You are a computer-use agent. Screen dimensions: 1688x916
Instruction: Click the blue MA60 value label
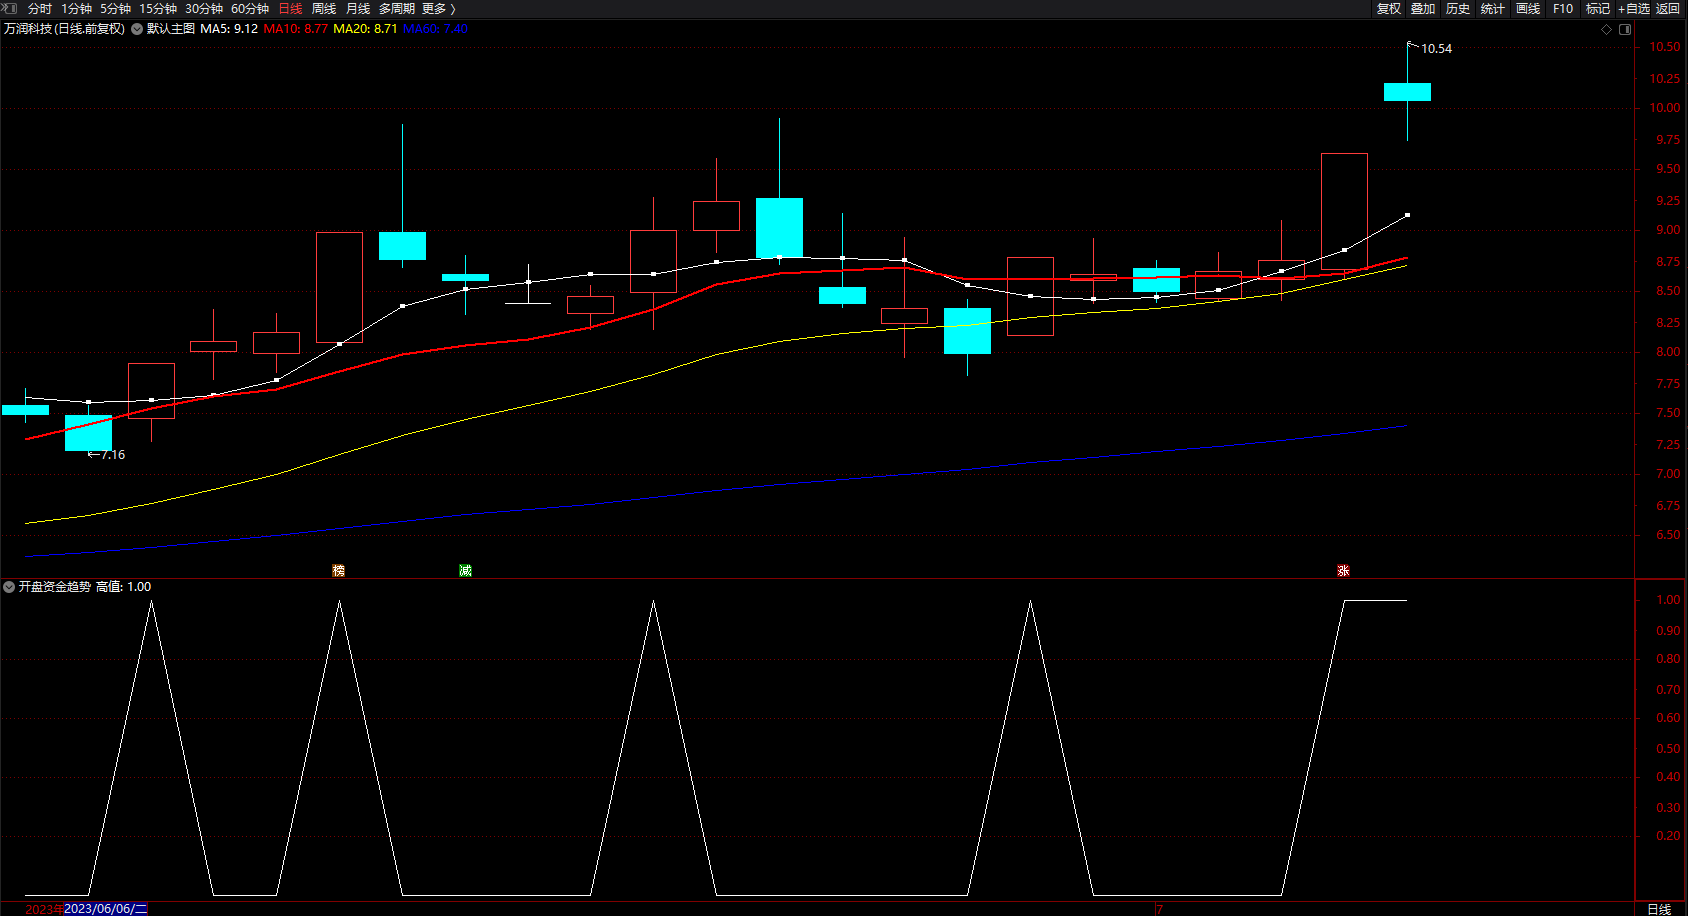click(x=435, y=29)
